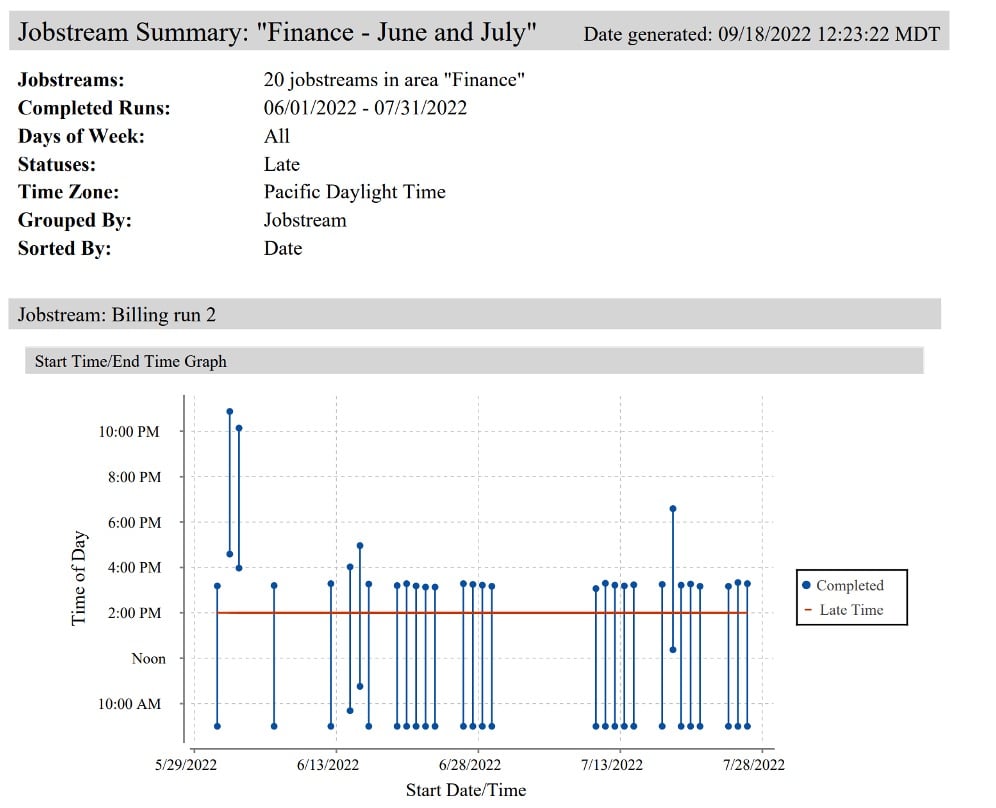Click the "Jobstream: Billing run 2" section header

click(x=117, y=315)
